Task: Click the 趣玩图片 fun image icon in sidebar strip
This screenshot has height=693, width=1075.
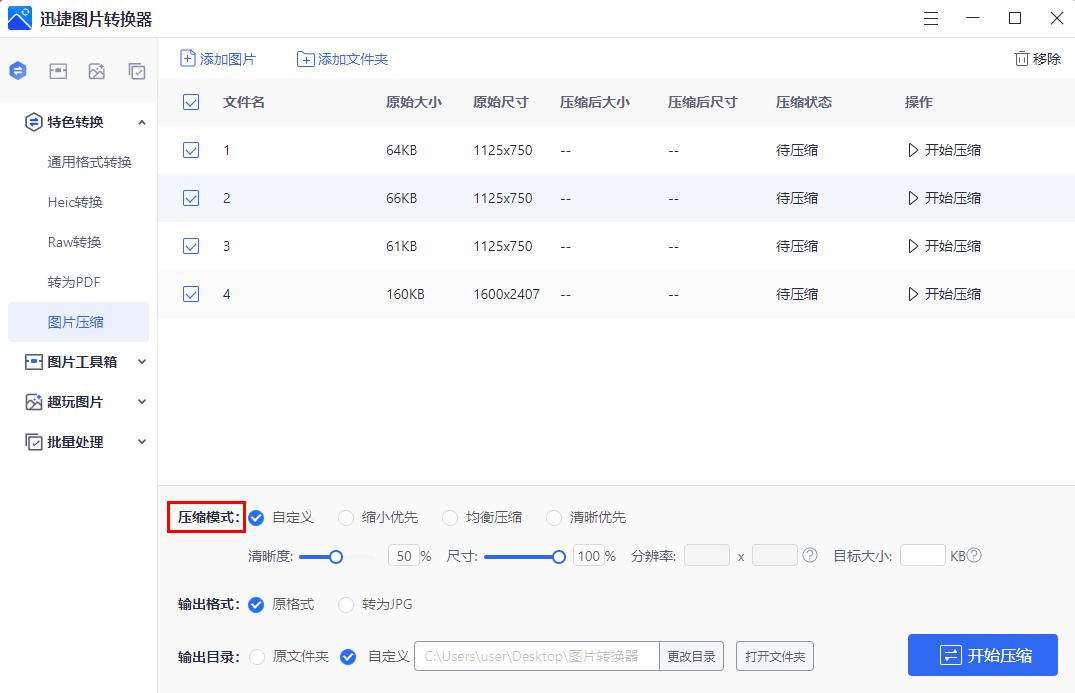Action: click(97, 71)
